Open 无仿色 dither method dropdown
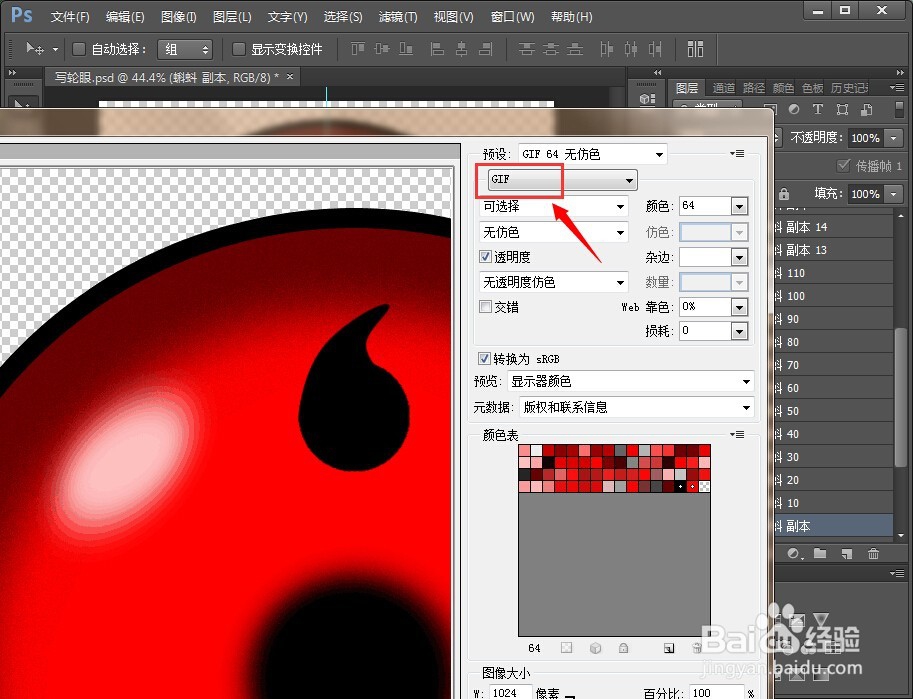 pos(553,232)
